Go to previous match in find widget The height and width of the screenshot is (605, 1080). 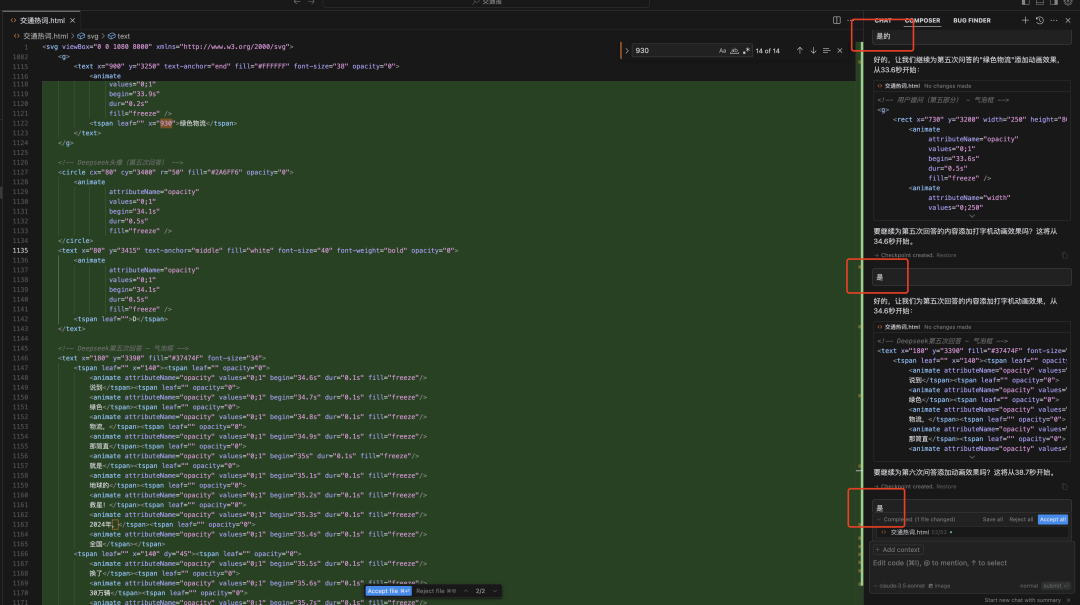(800, 50)
